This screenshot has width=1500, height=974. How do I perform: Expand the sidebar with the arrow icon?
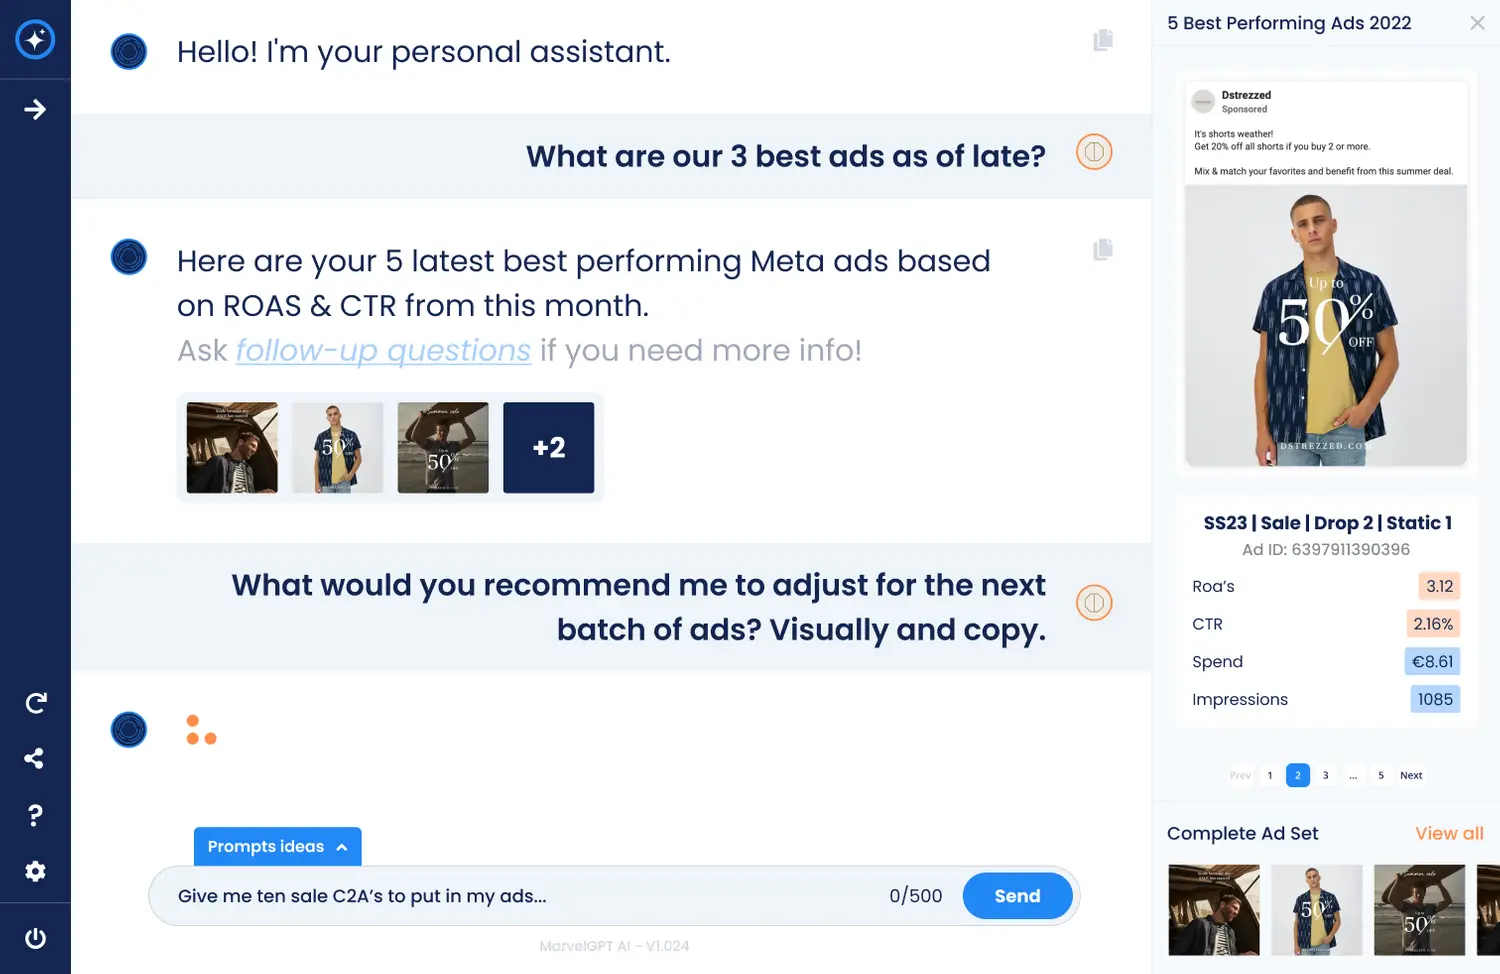click(35, 109)
